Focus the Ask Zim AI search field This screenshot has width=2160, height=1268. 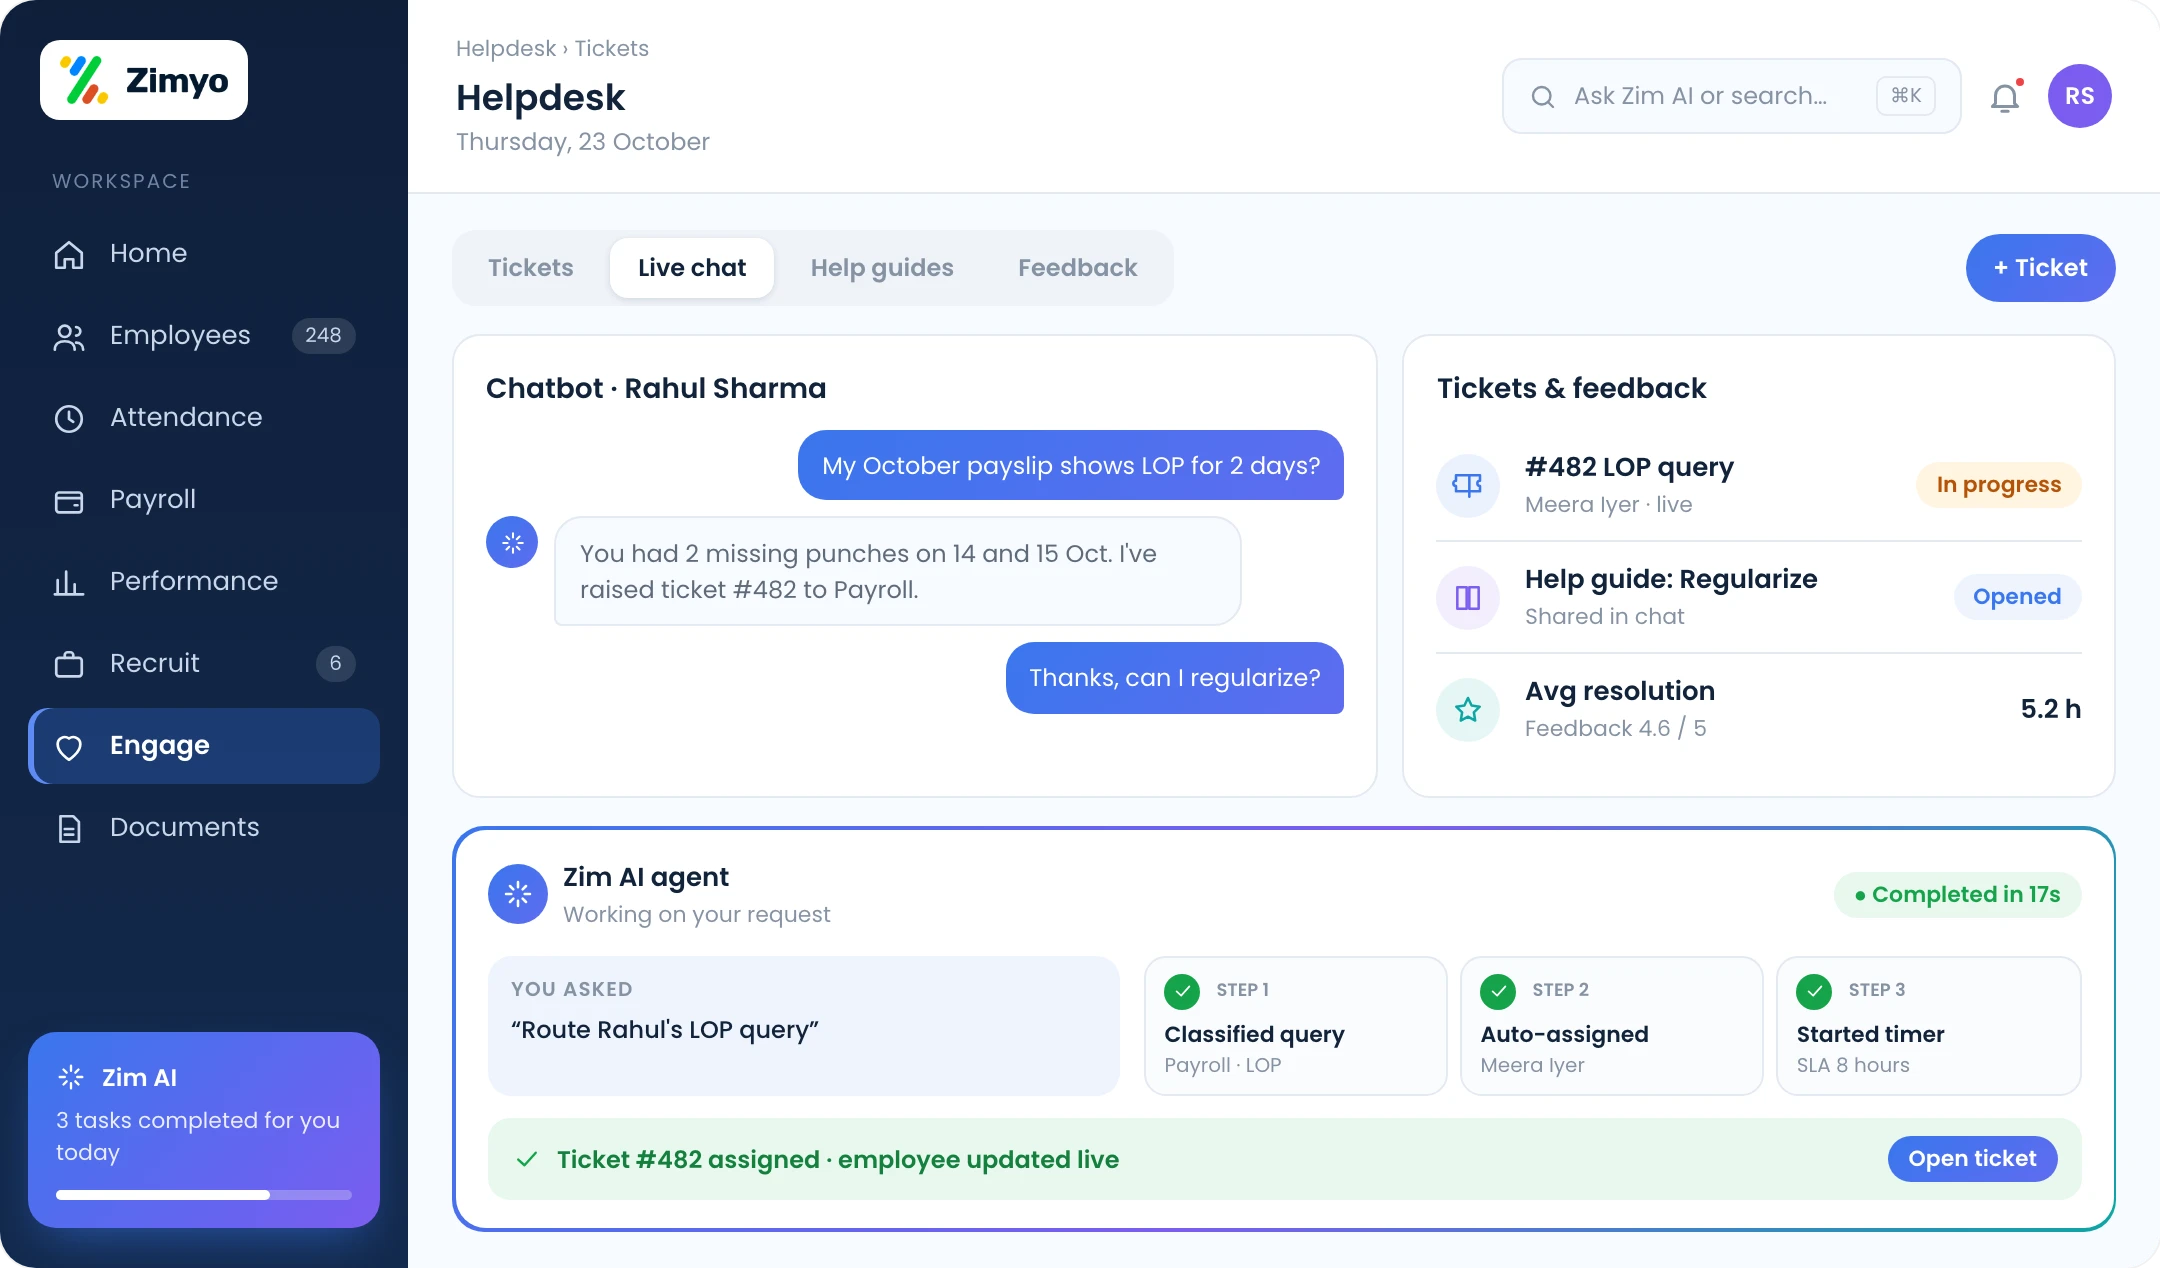coord(1732,96)
